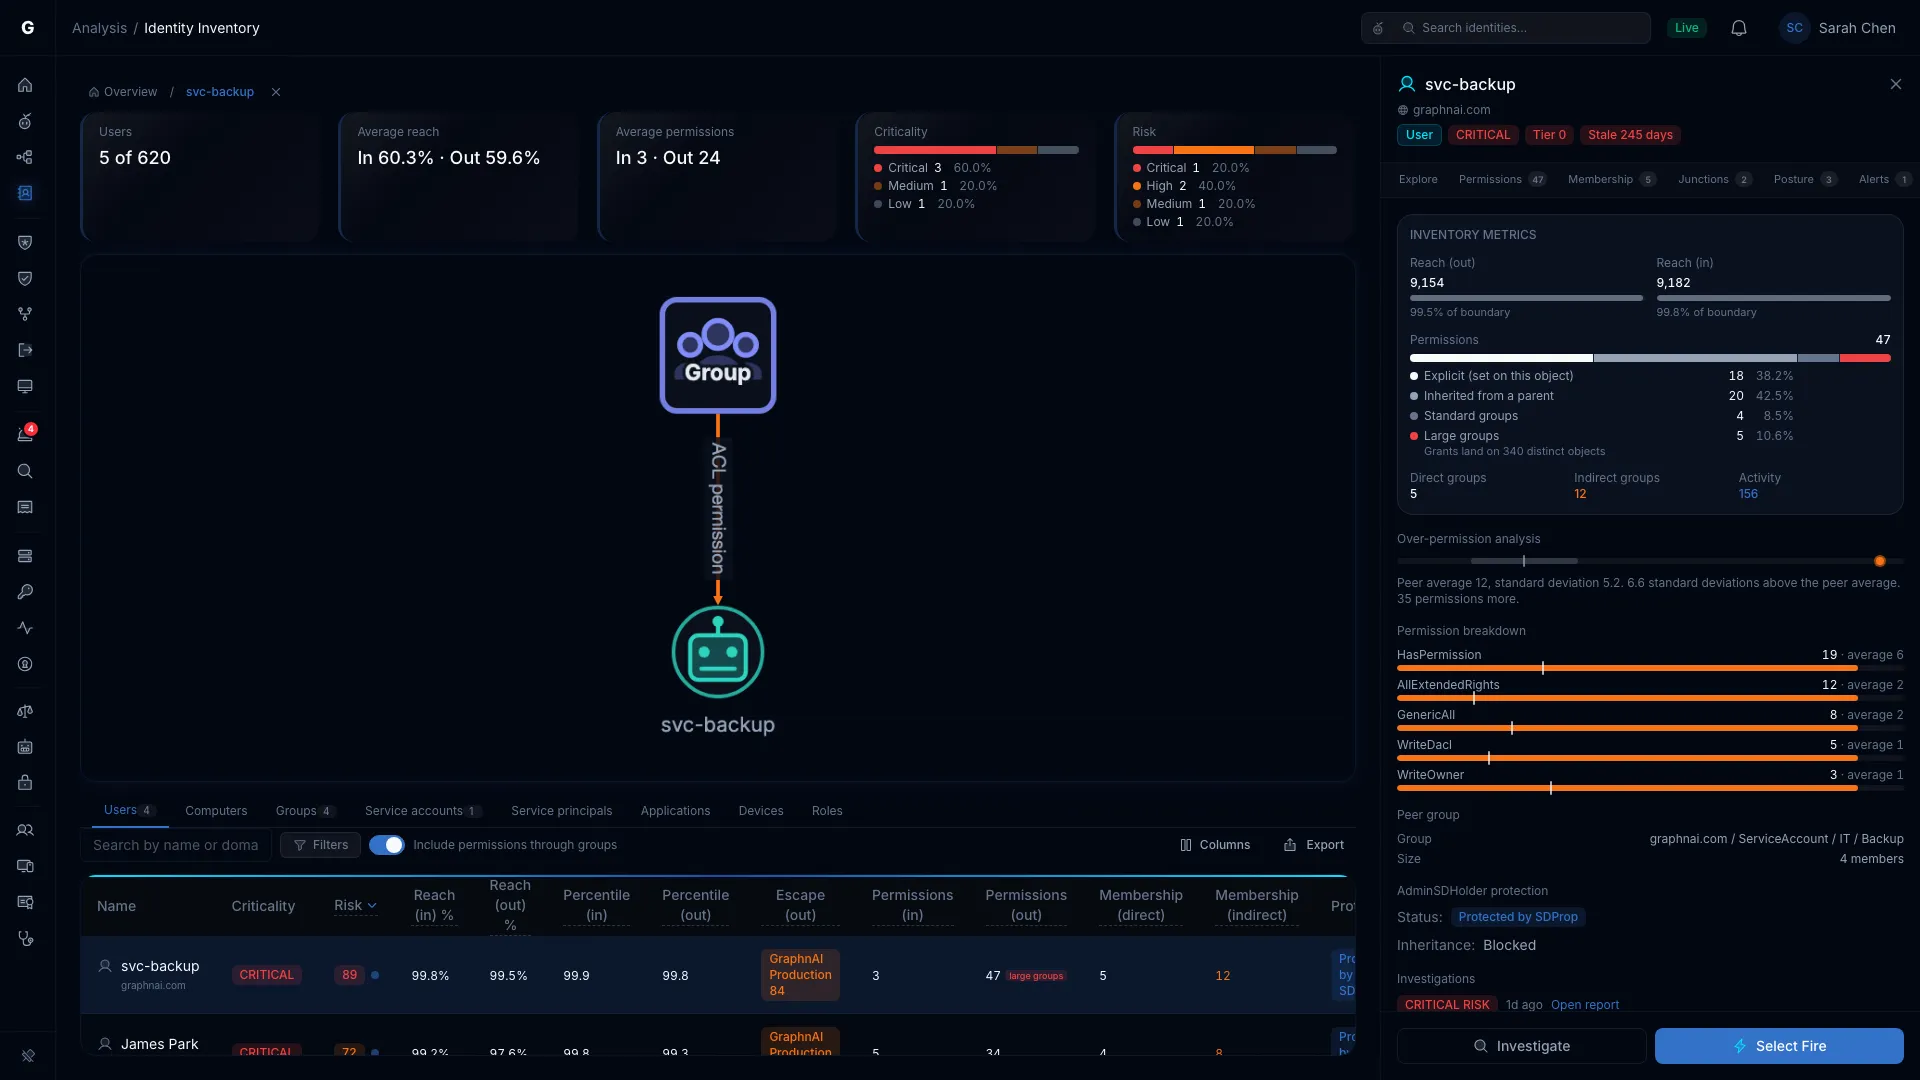This screenshot has height=1080, width=1920.
Task: Click the Search identities field
Action: point(1506,28)
